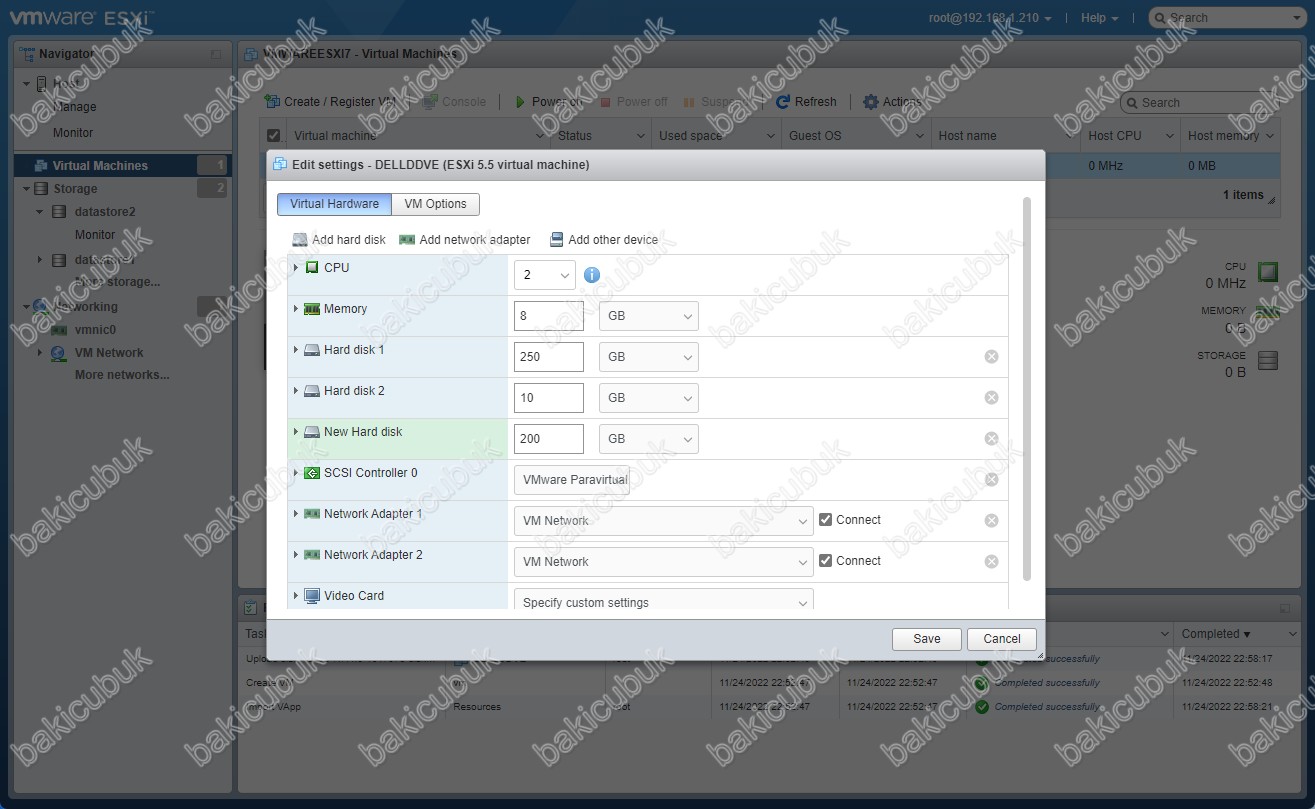The image size is (1315, 809).
Task: Remove New Hard disk with its X icon
Action: pyautogui.click(x=992, y=438)
